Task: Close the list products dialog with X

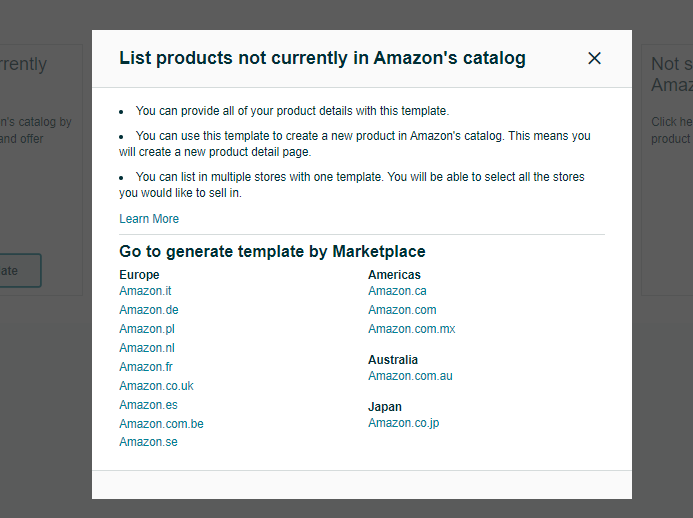Action: (594, 58)
